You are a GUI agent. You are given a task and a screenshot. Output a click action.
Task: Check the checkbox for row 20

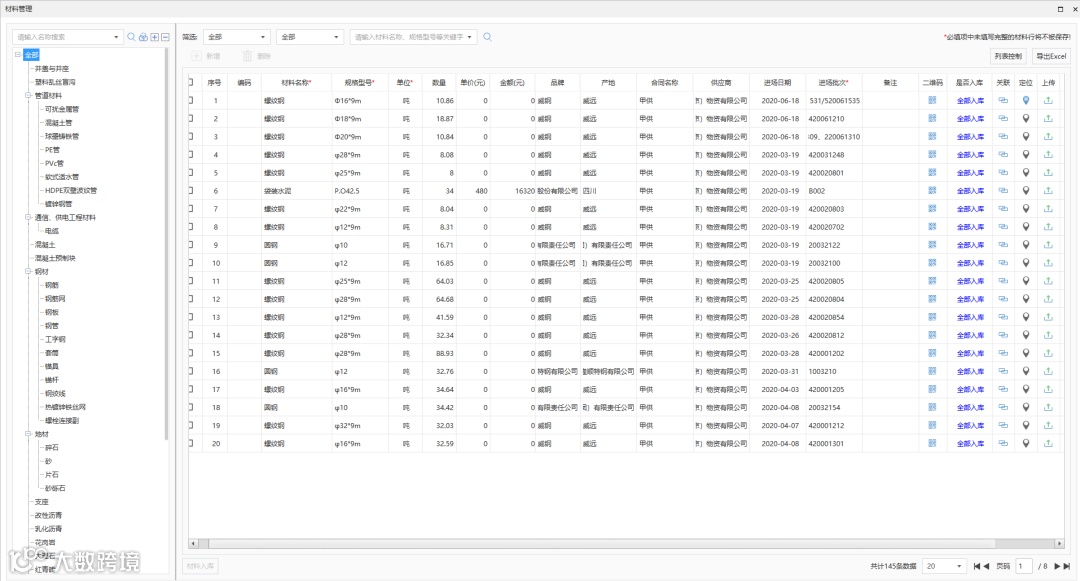[191, 443]
